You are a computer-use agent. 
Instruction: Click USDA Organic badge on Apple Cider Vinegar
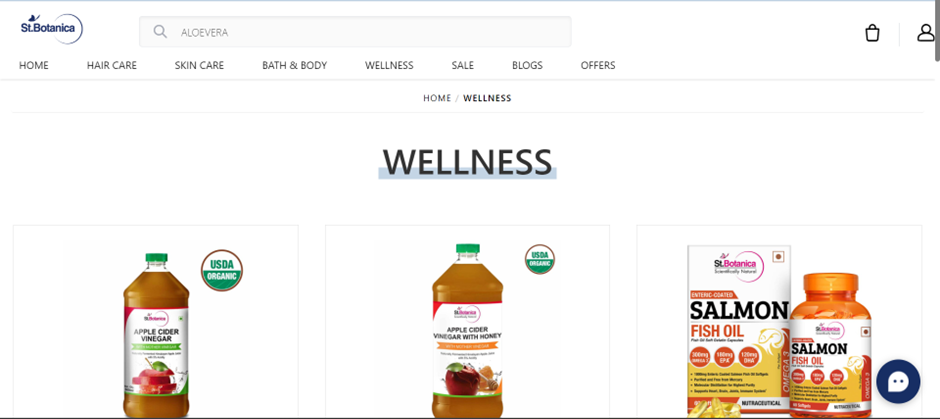[x=222, y=270]
